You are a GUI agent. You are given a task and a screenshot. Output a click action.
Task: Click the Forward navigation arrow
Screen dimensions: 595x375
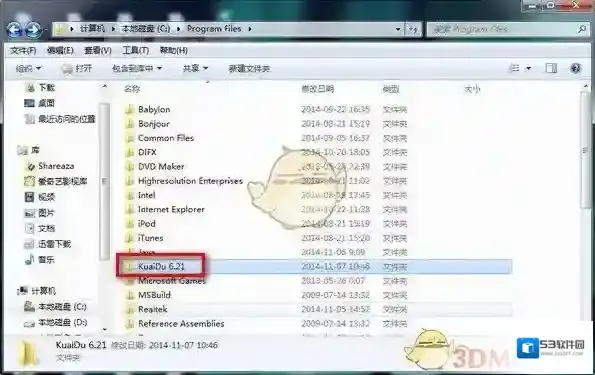[33, 29]
